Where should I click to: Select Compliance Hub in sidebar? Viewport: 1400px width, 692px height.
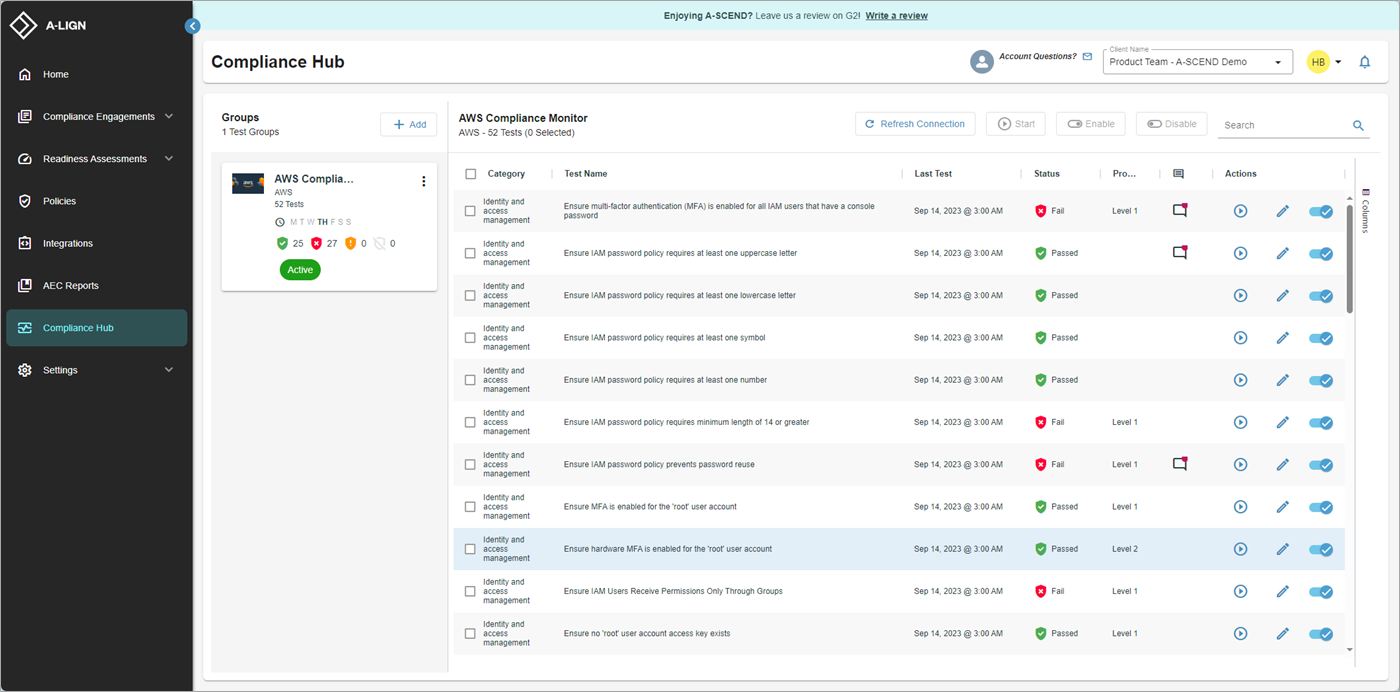tap(96, 328)
